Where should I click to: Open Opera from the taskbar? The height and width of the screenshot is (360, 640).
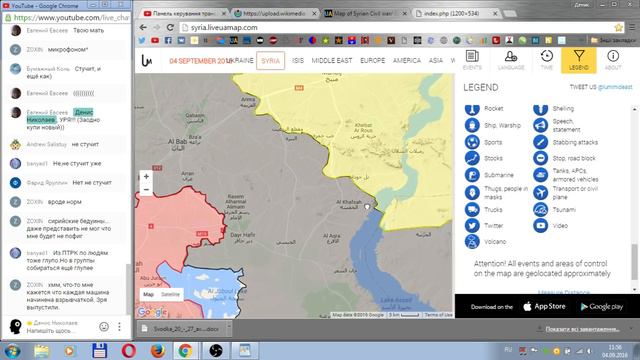click(x=129, y=351)
